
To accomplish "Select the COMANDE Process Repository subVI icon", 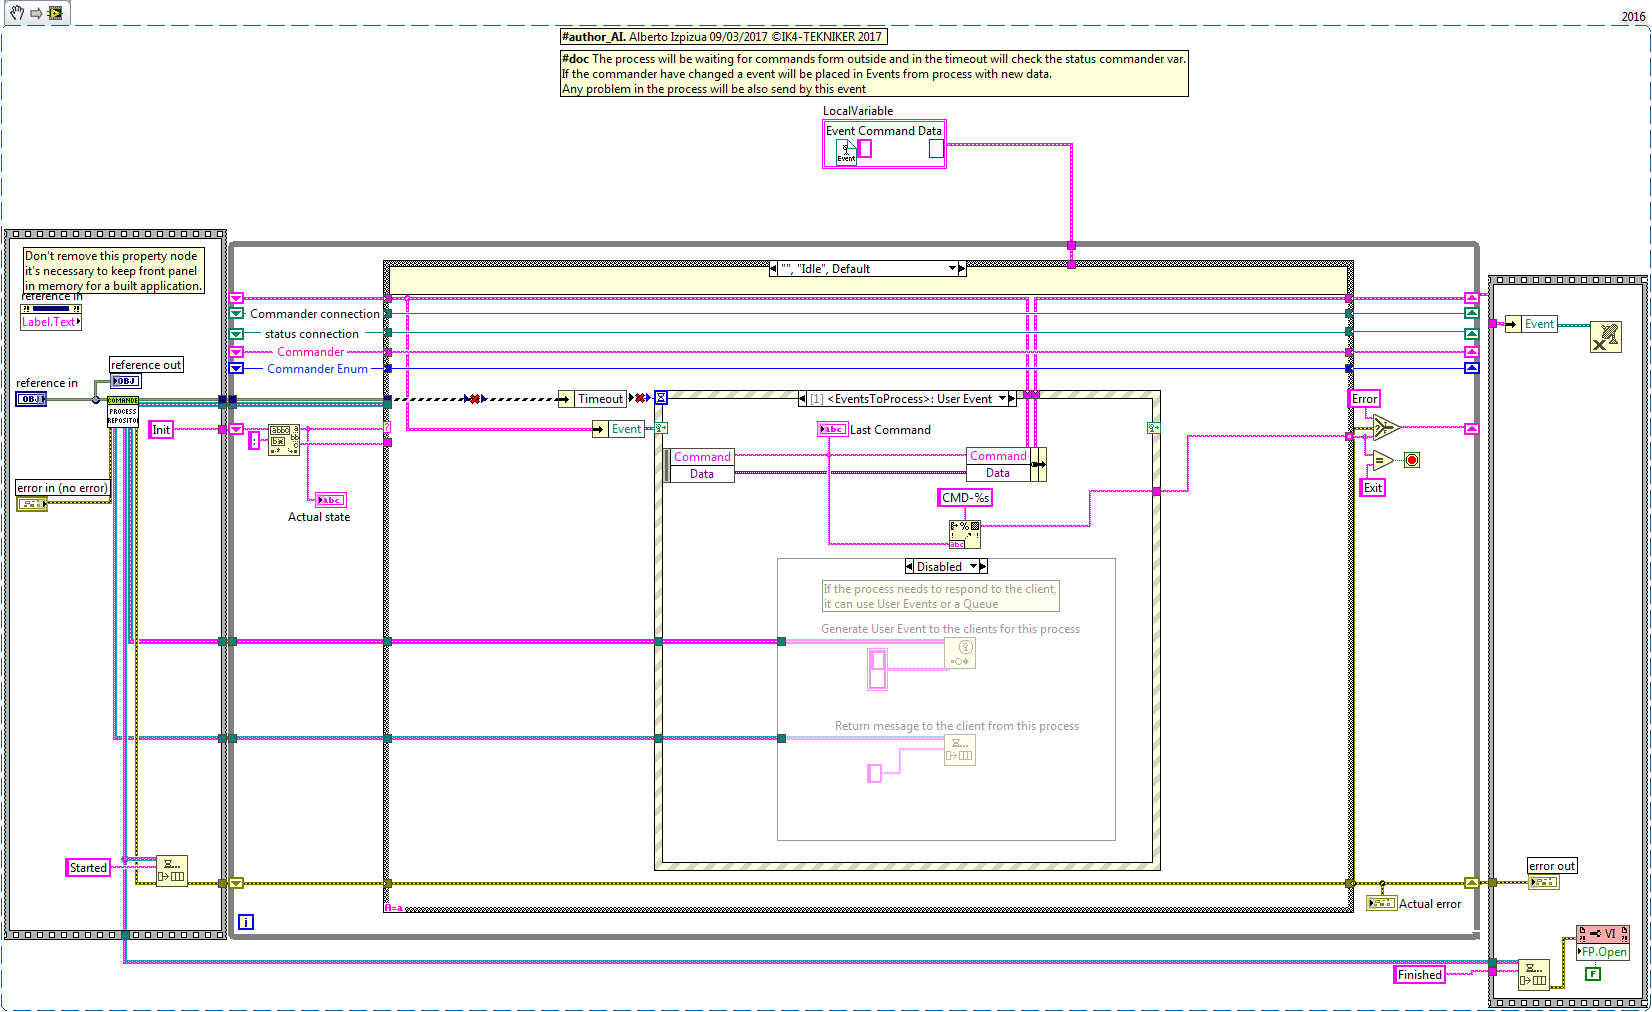I will tap(123, 411).
